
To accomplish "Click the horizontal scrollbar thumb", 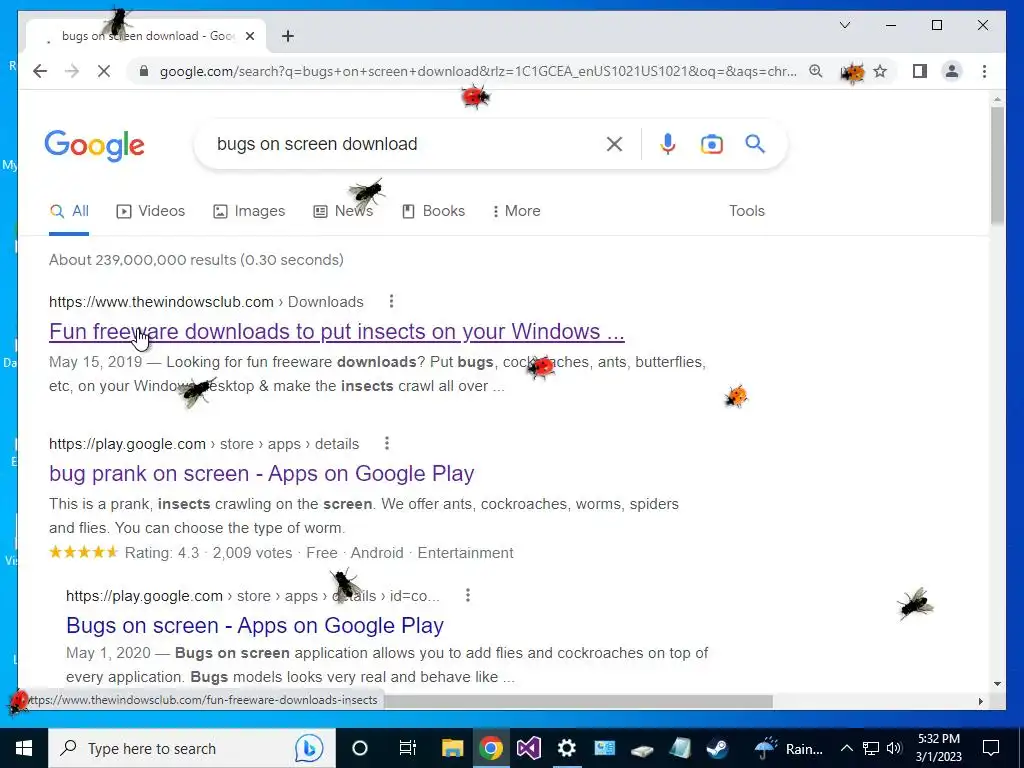I will pyautogui.click(x=577, y=701).
